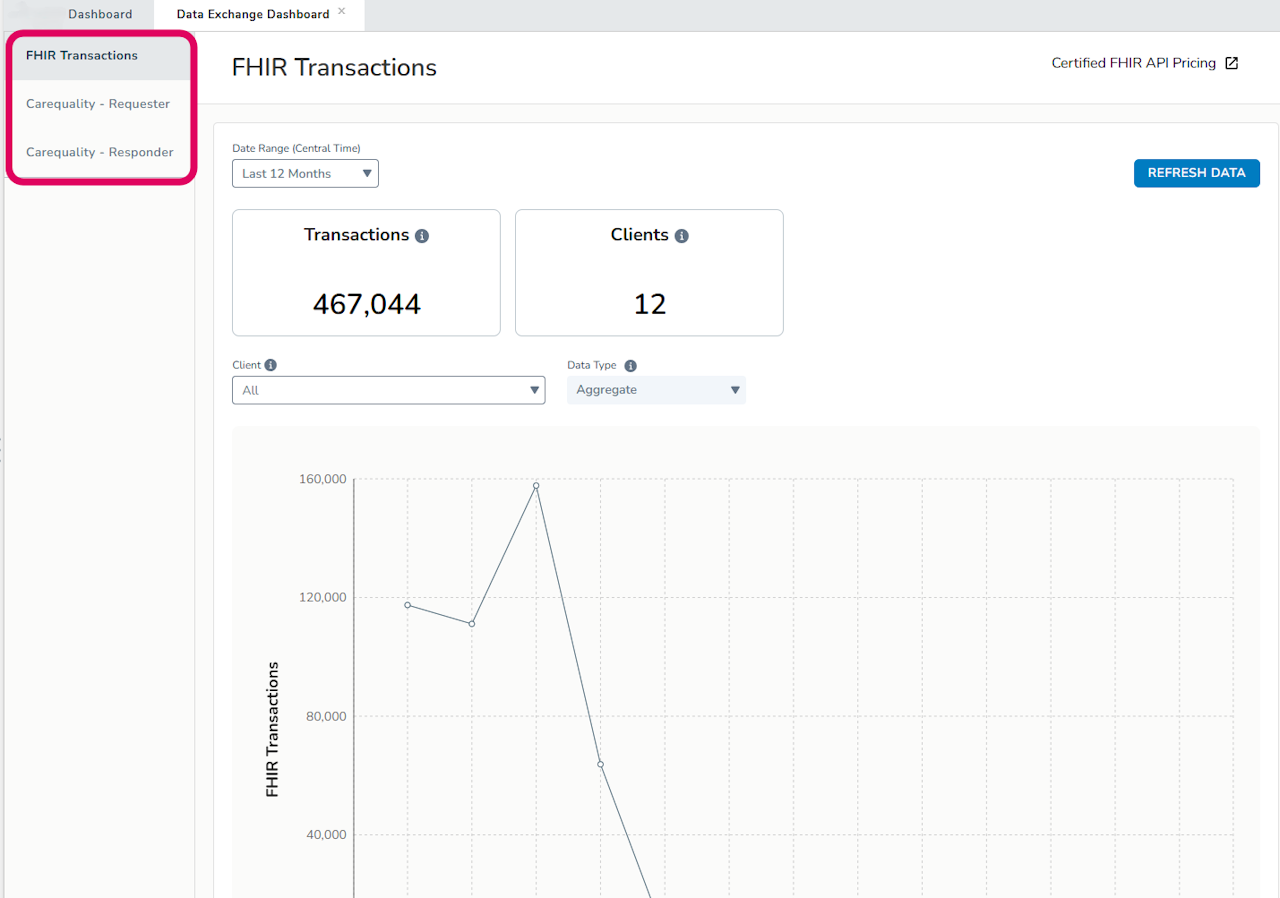This screenshot has width=1280, height=898.
Task: Click the Transactions info icon
Action: (x=422, y=236)
